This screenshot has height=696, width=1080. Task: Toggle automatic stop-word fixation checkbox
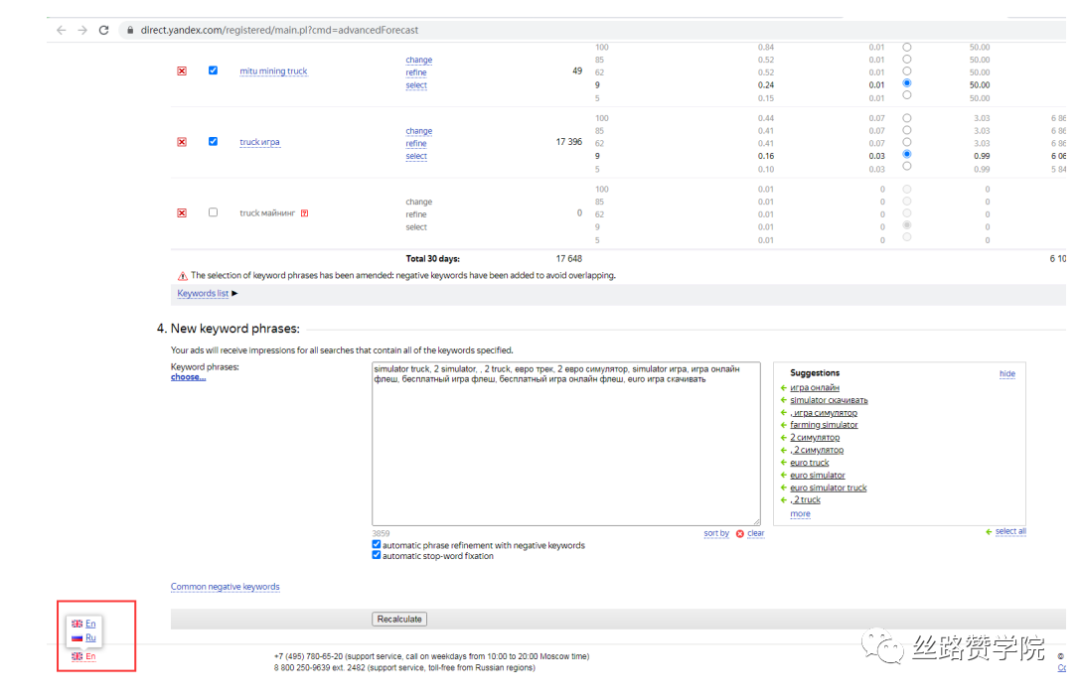377,555
